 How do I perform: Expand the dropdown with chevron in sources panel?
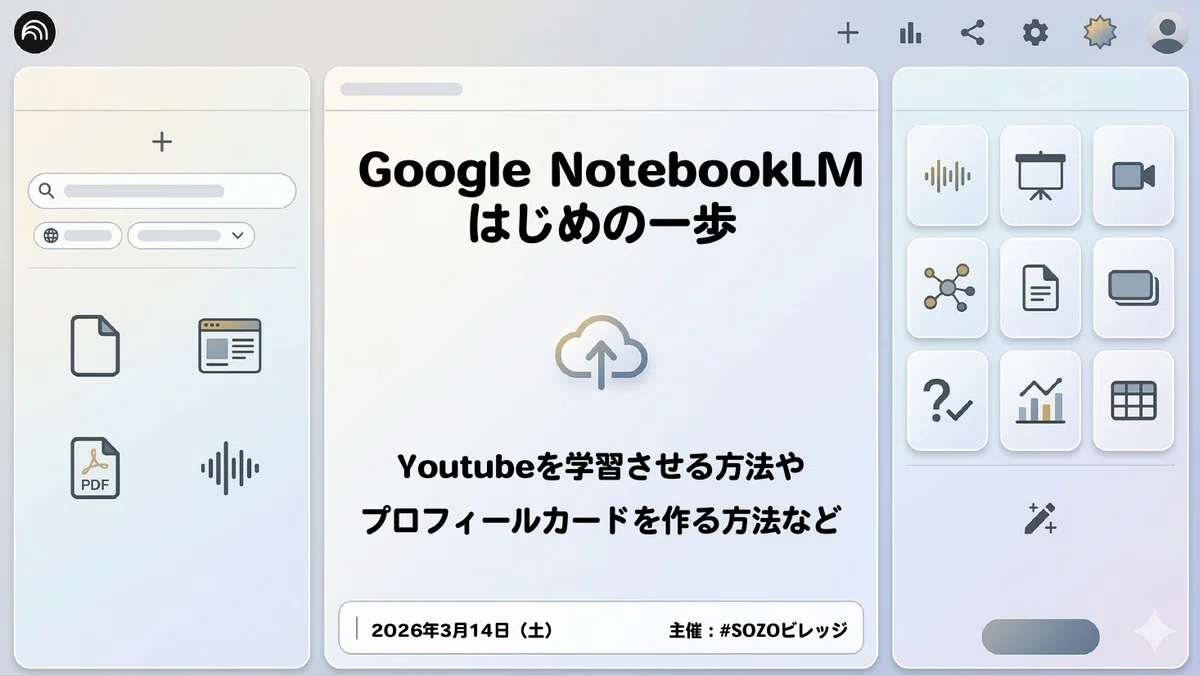(191, 236)
